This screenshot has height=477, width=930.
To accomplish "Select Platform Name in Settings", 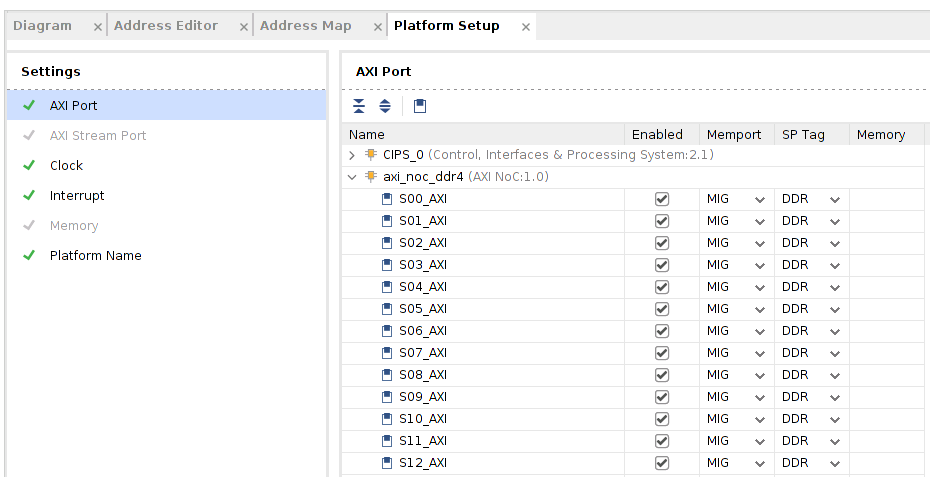I will click(95, 256).
